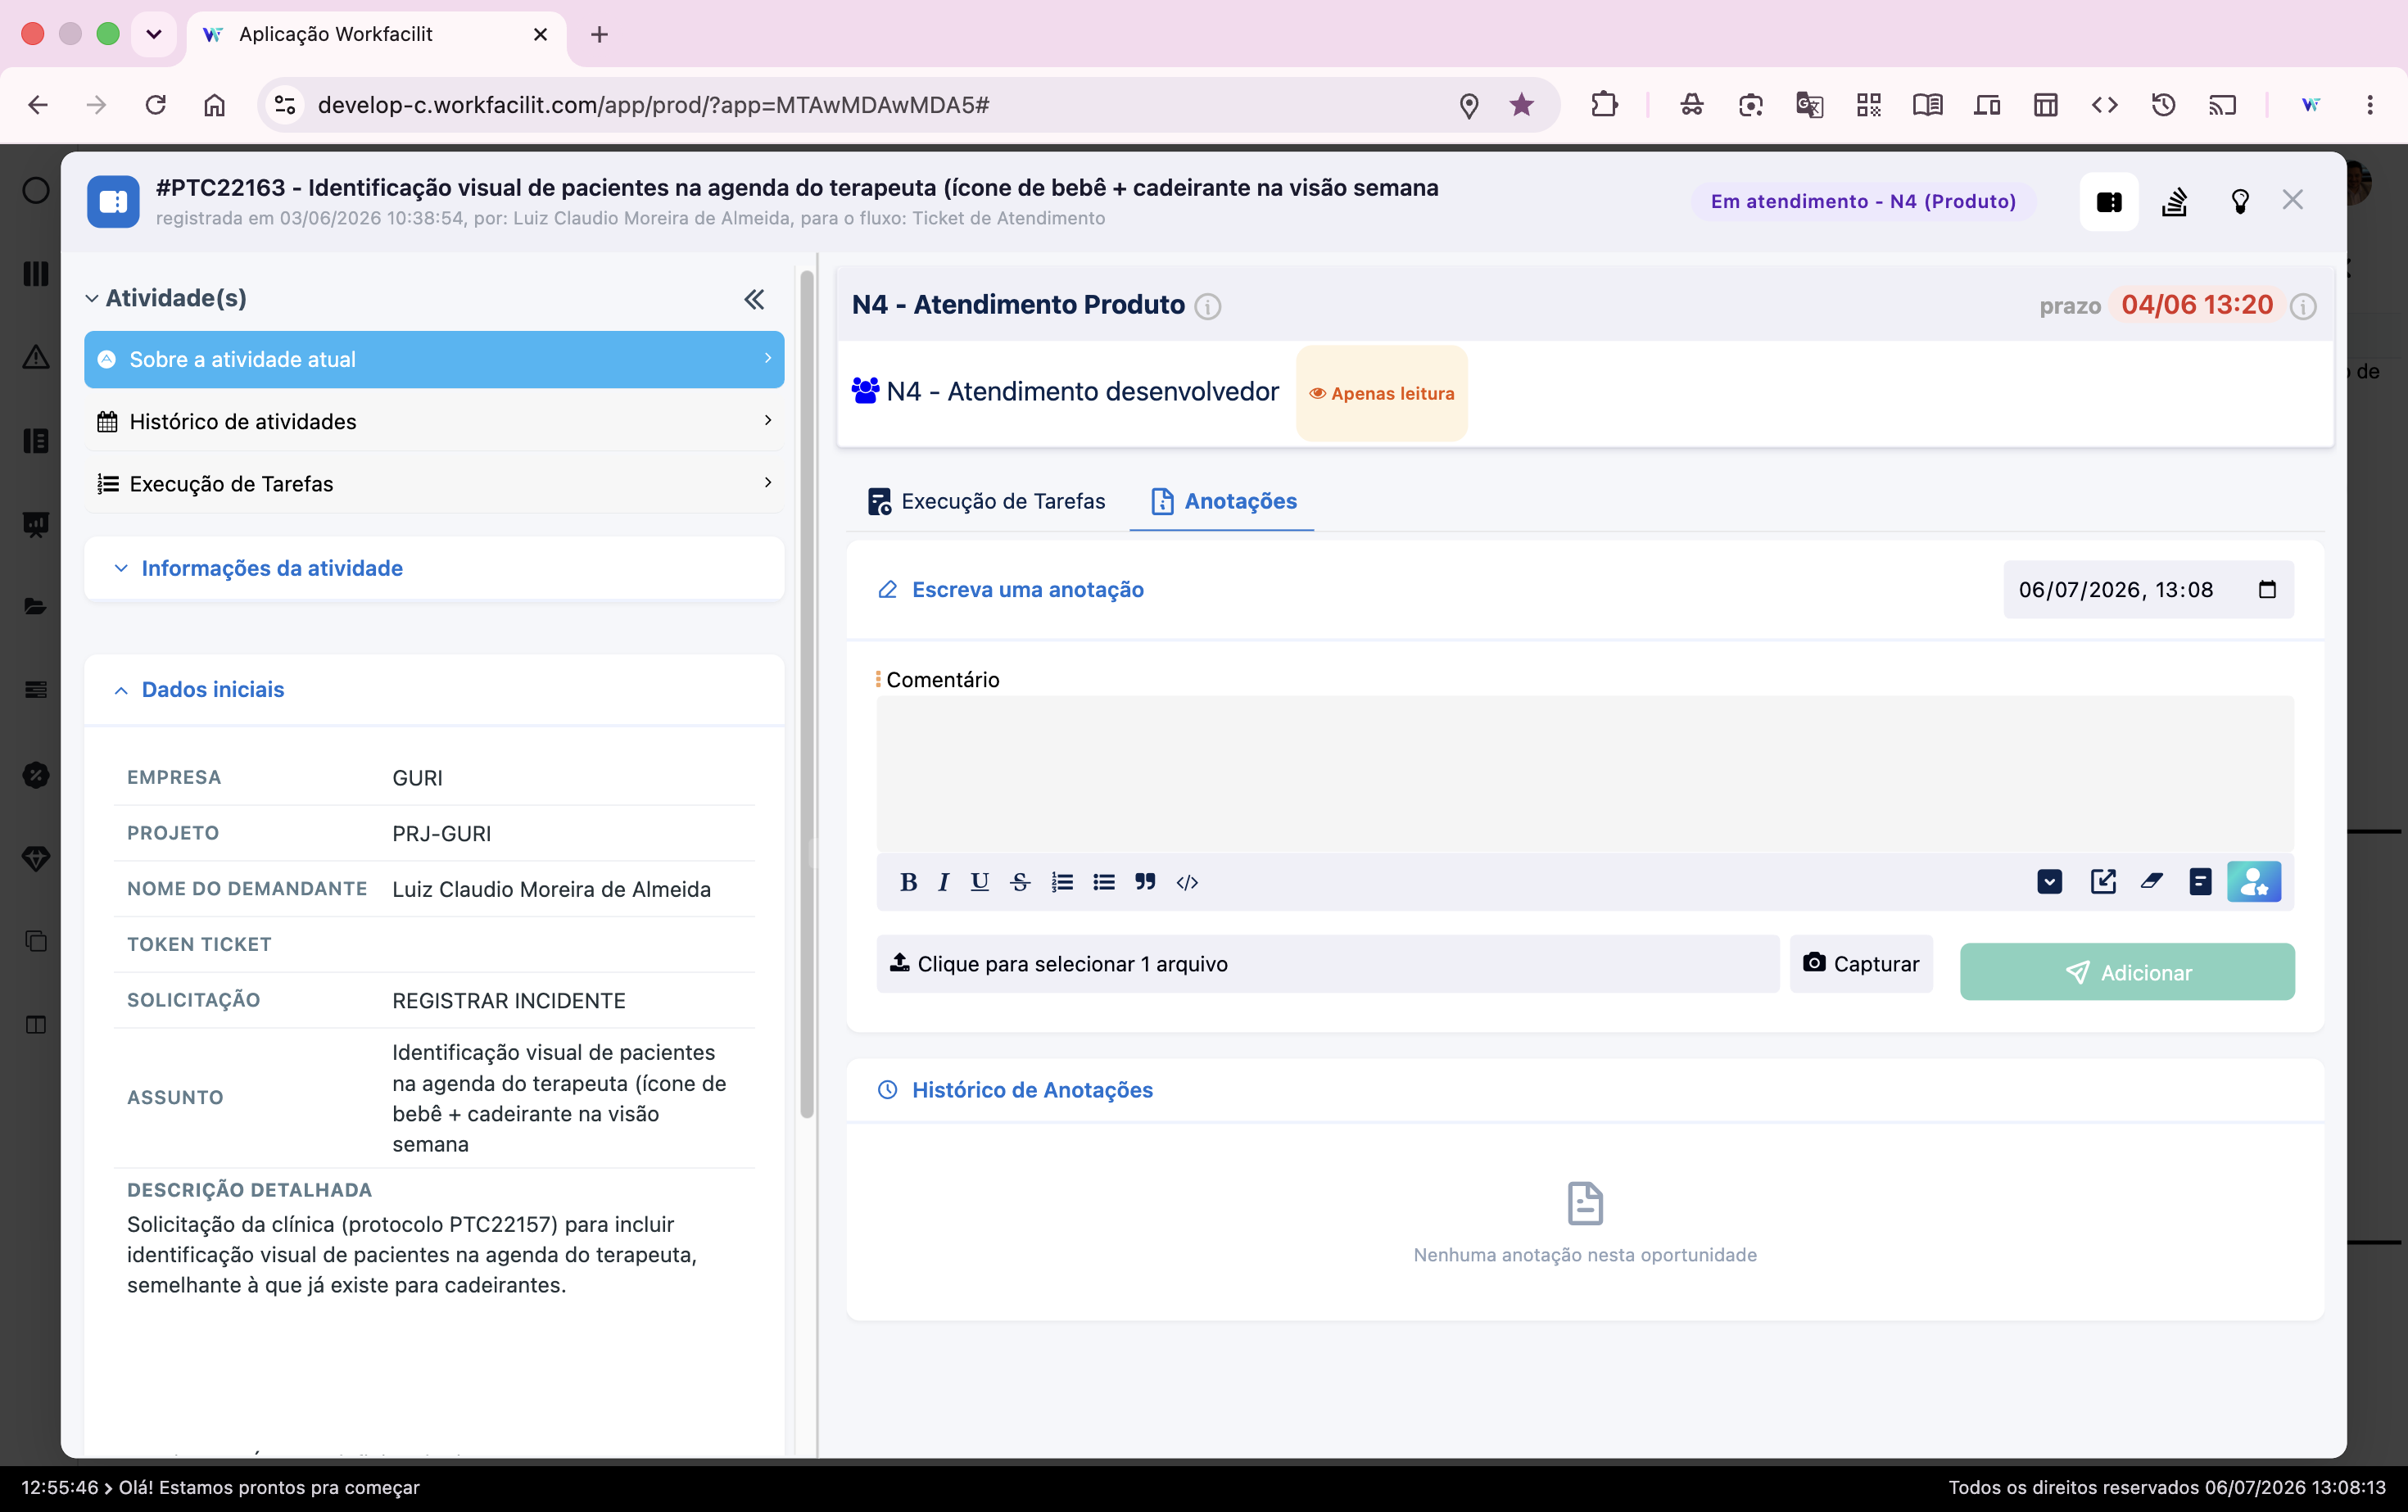
Task: Apply underline formatting in comment editor
Action: coord(980,882)
